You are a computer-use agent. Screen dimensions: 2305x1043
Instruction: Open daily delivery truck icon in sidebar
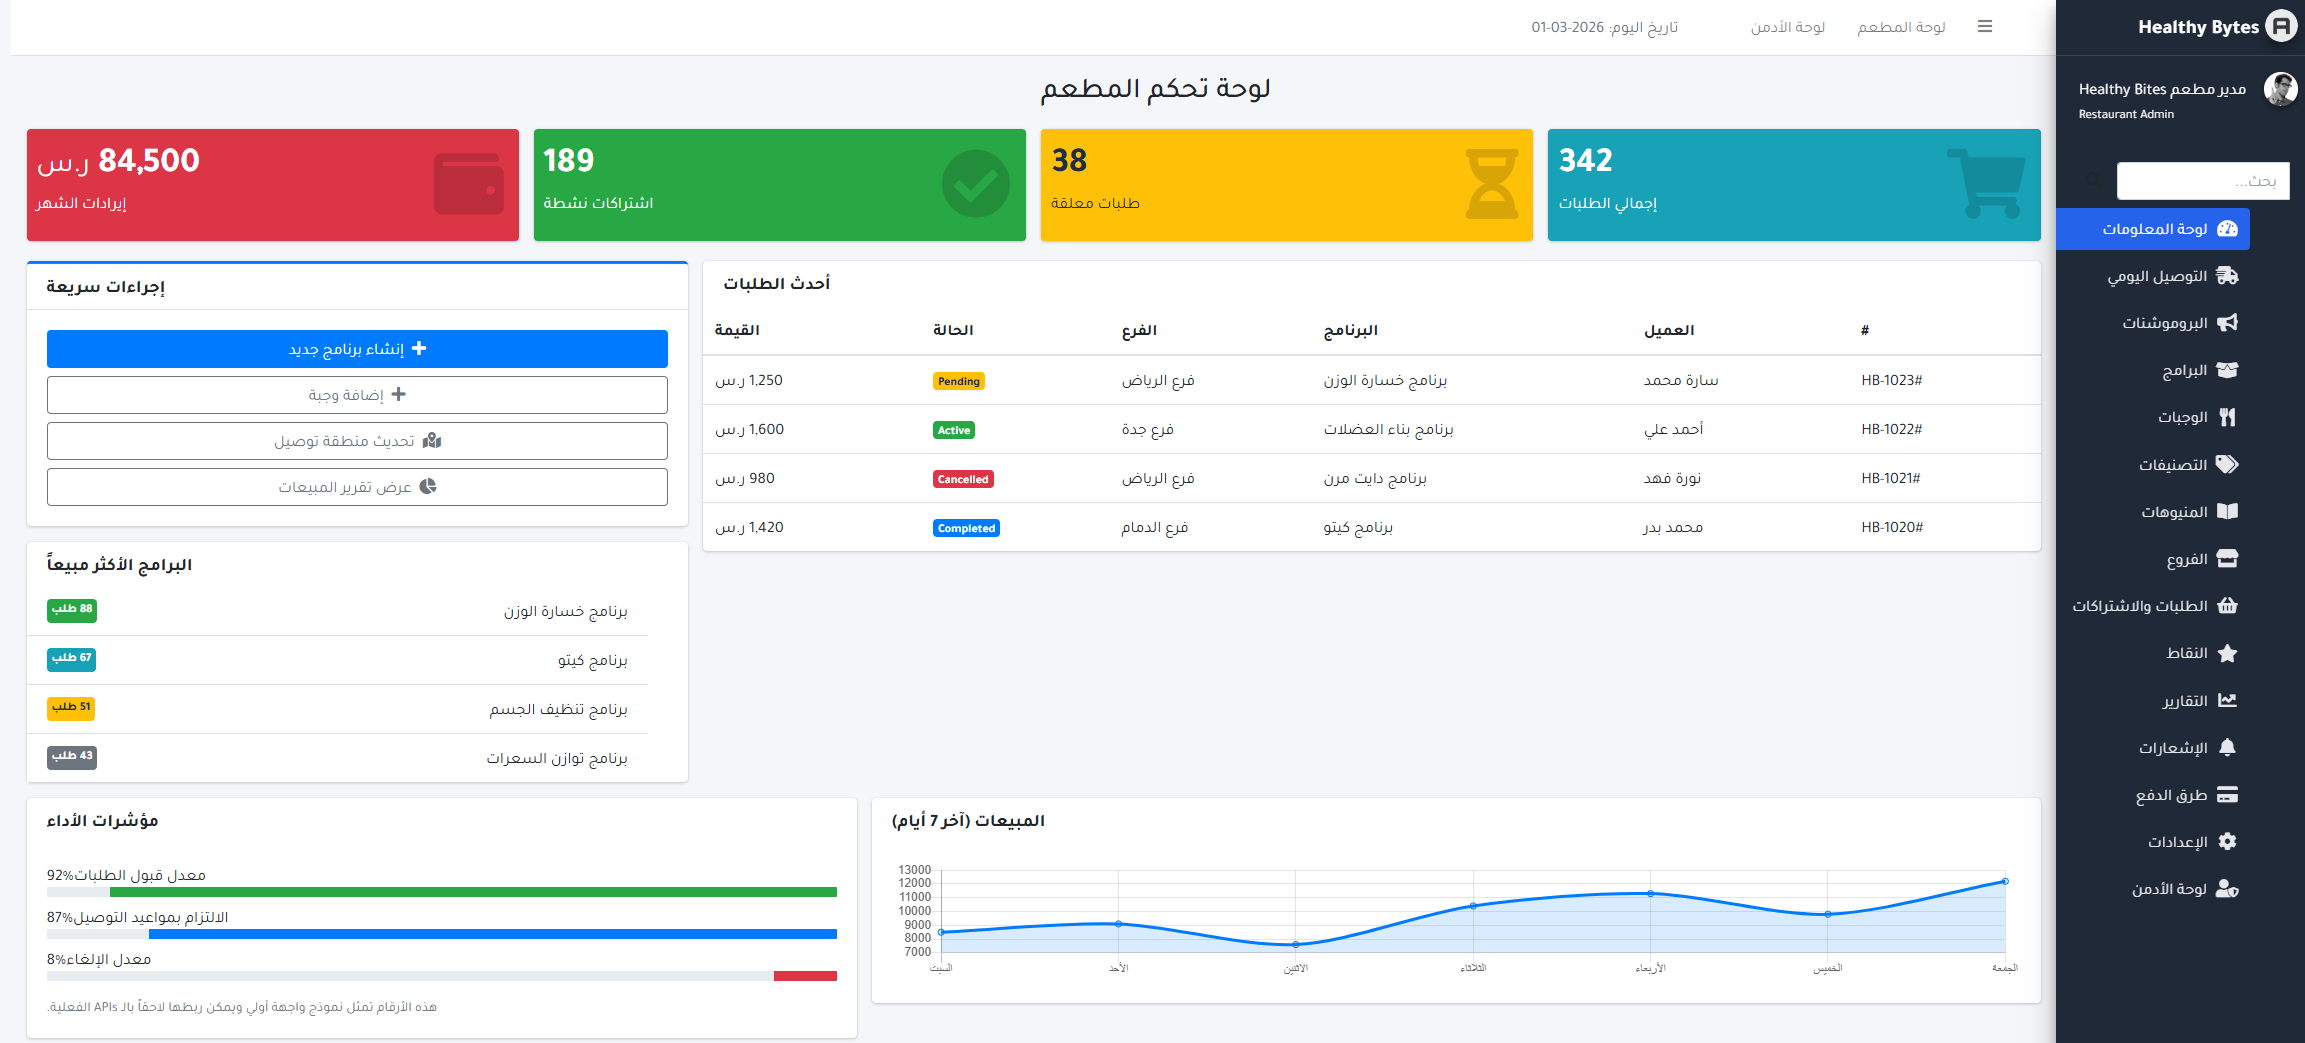pyautogui.click(x=2227, y=276)
